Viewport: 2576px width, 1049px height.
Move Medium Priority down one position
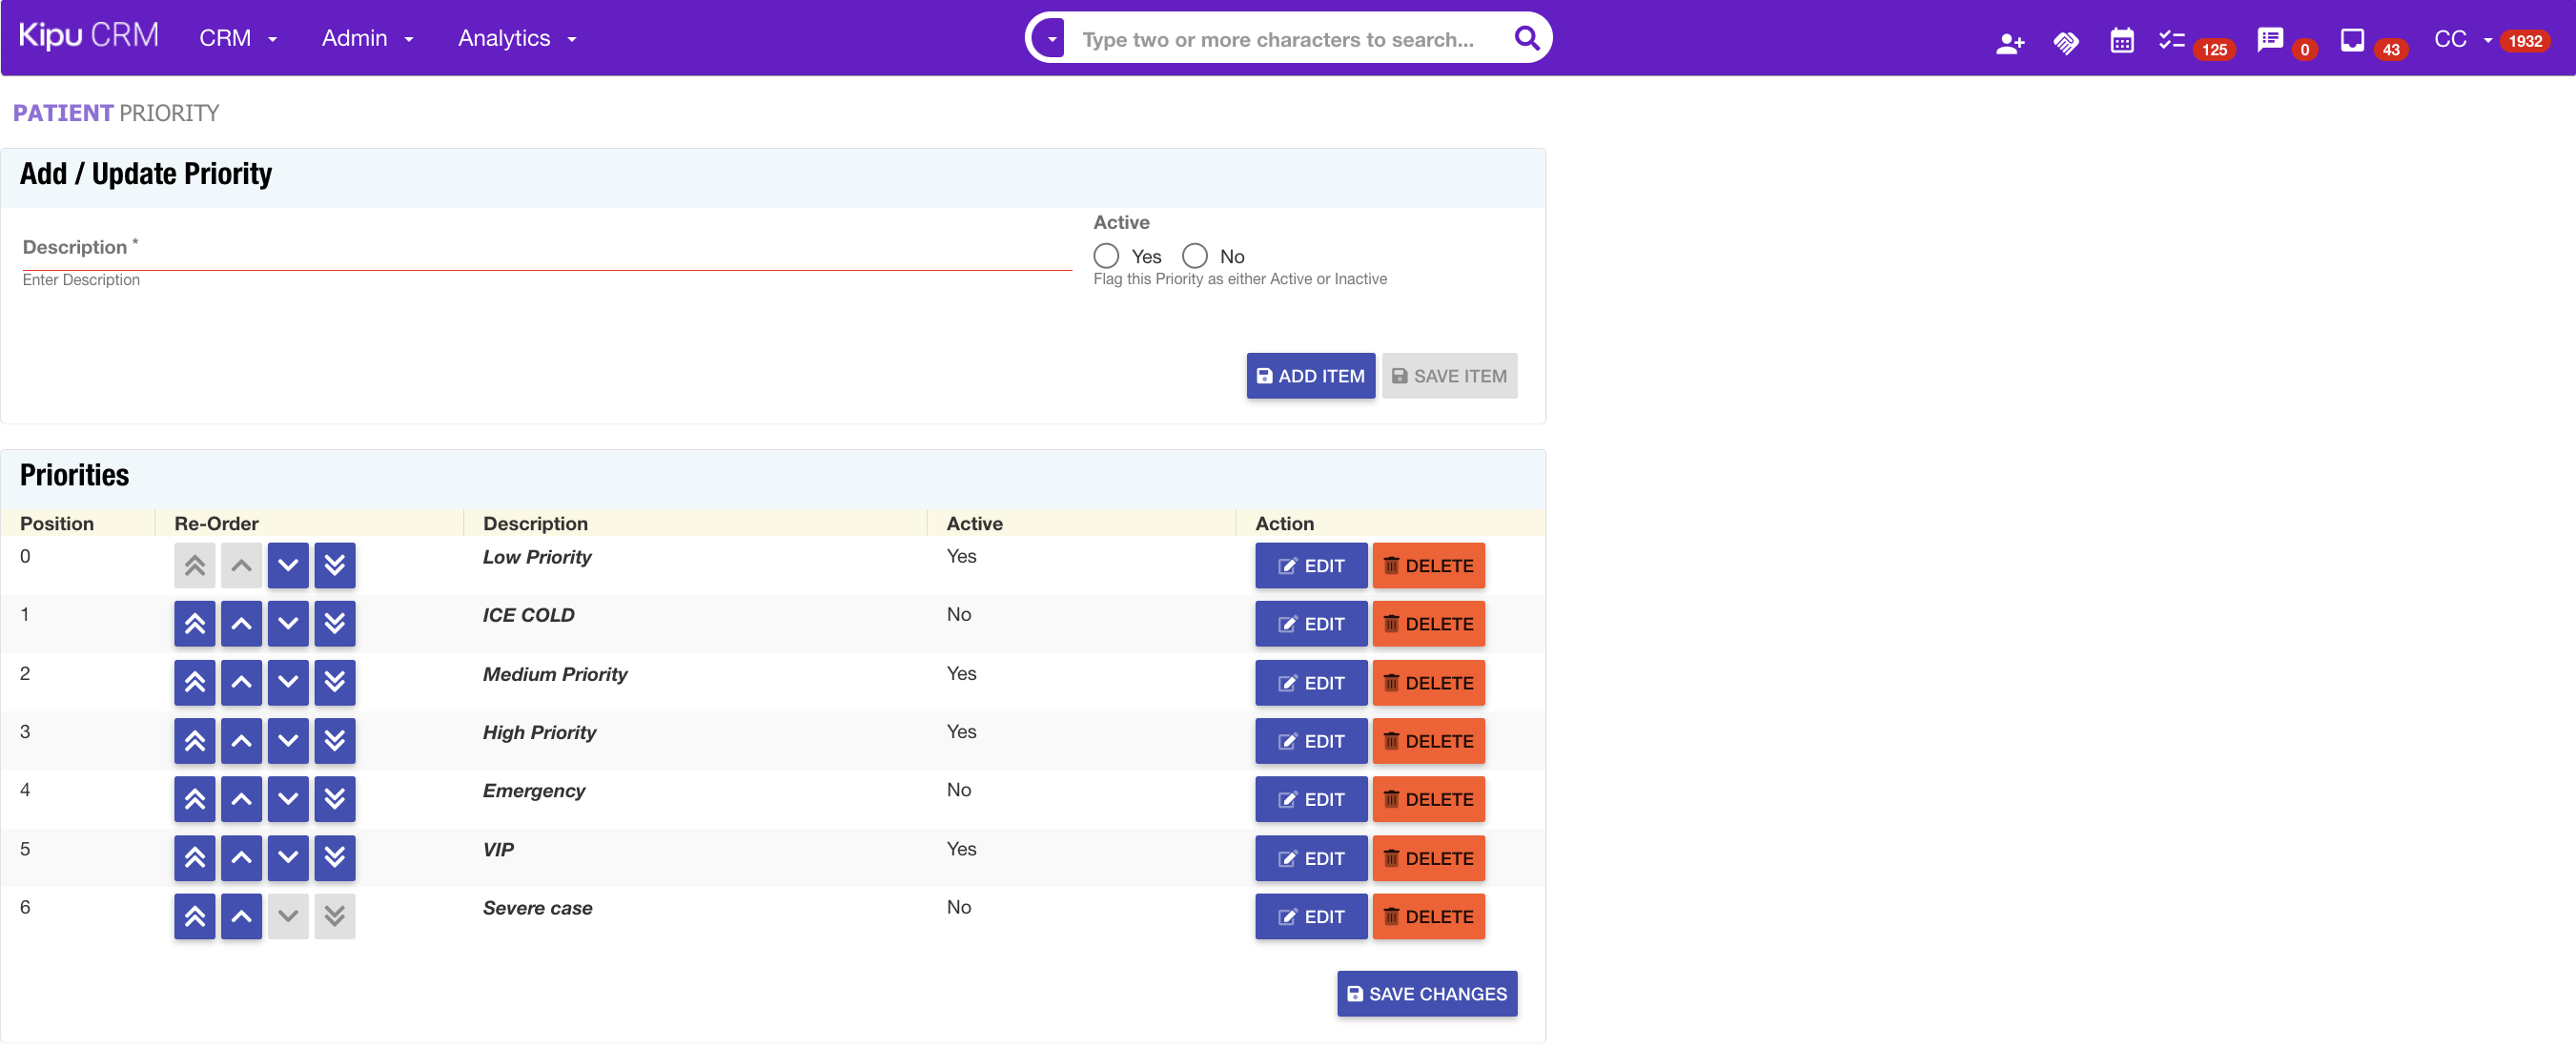point(288,683)
